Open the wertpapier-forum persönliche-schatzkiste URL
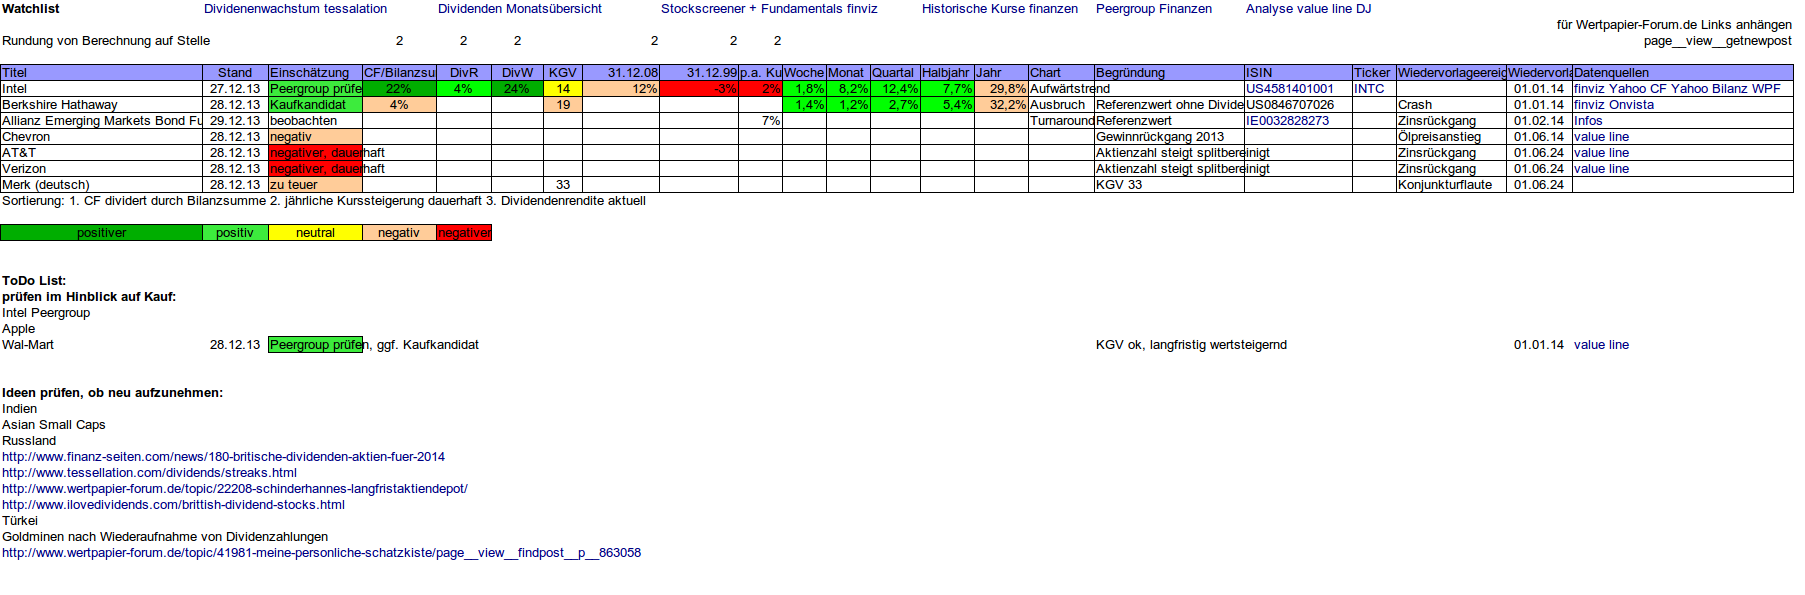This screenshot has width=1805, height=595. coord(322,553)
